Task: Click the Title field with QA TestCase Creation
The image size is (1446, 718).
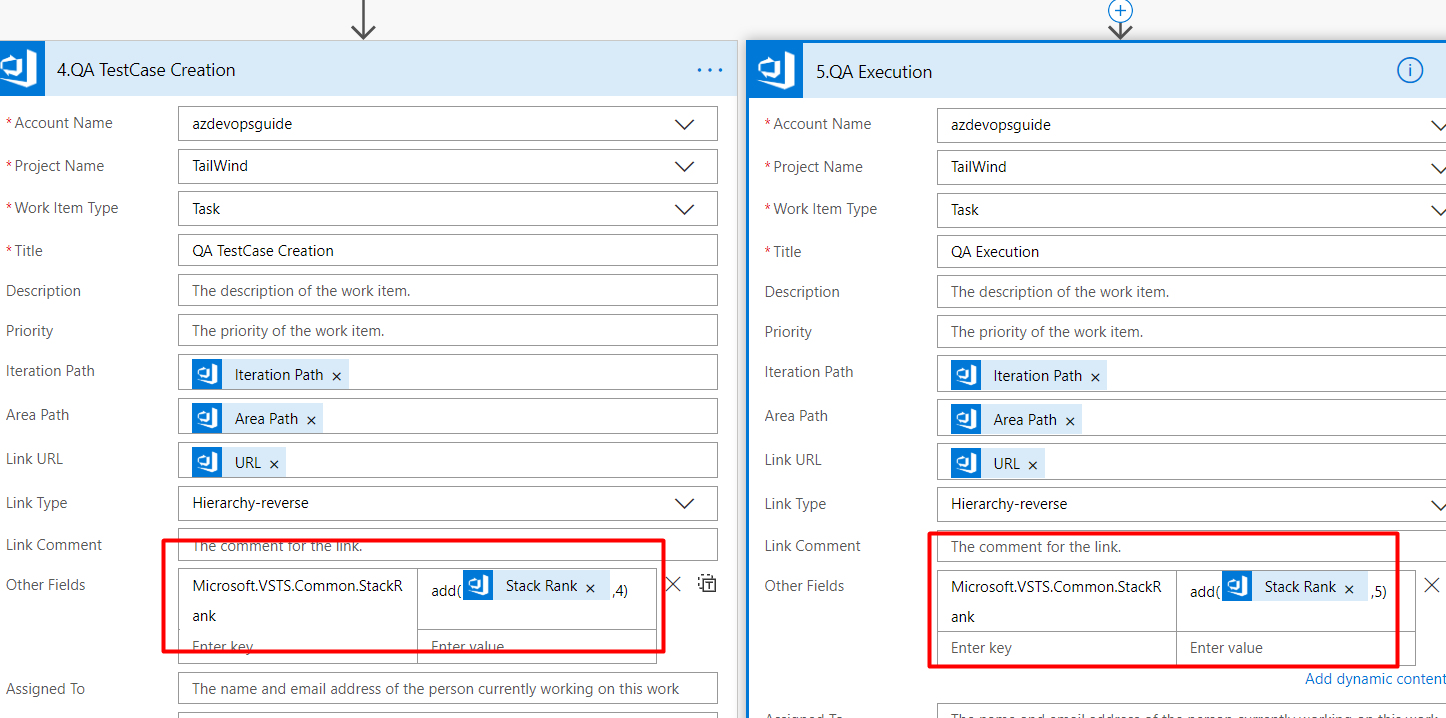Action: click(x=448, y=250)
